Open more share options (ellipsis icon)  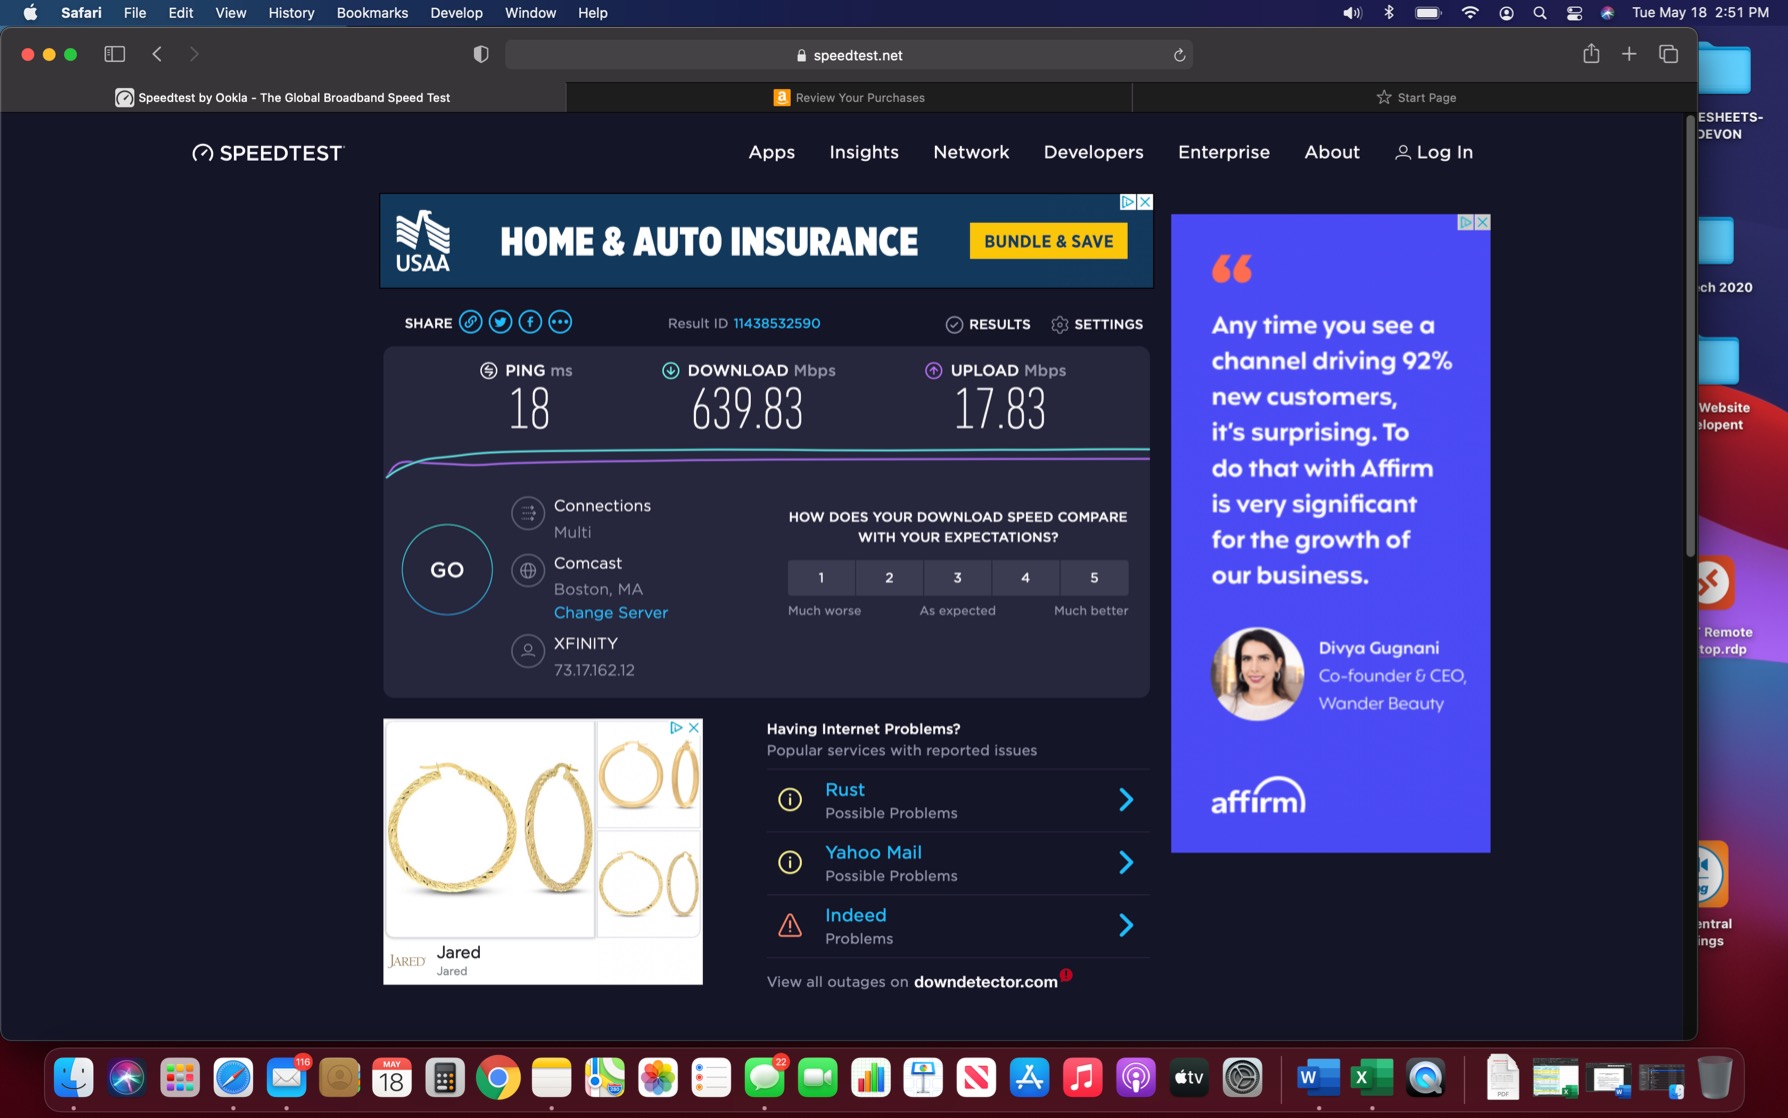coord(560,322)
